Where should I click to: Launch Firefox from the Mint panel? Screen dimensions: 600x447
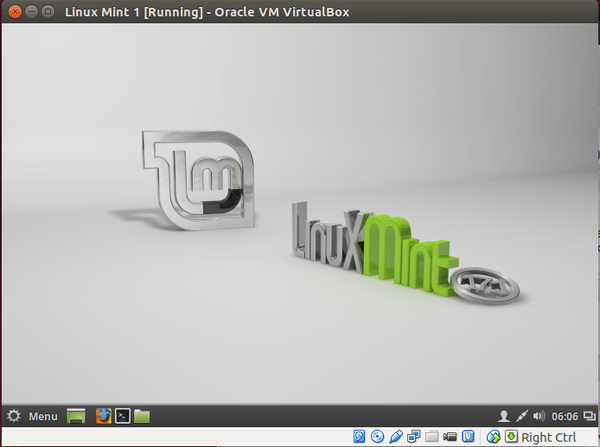[103, 416]
